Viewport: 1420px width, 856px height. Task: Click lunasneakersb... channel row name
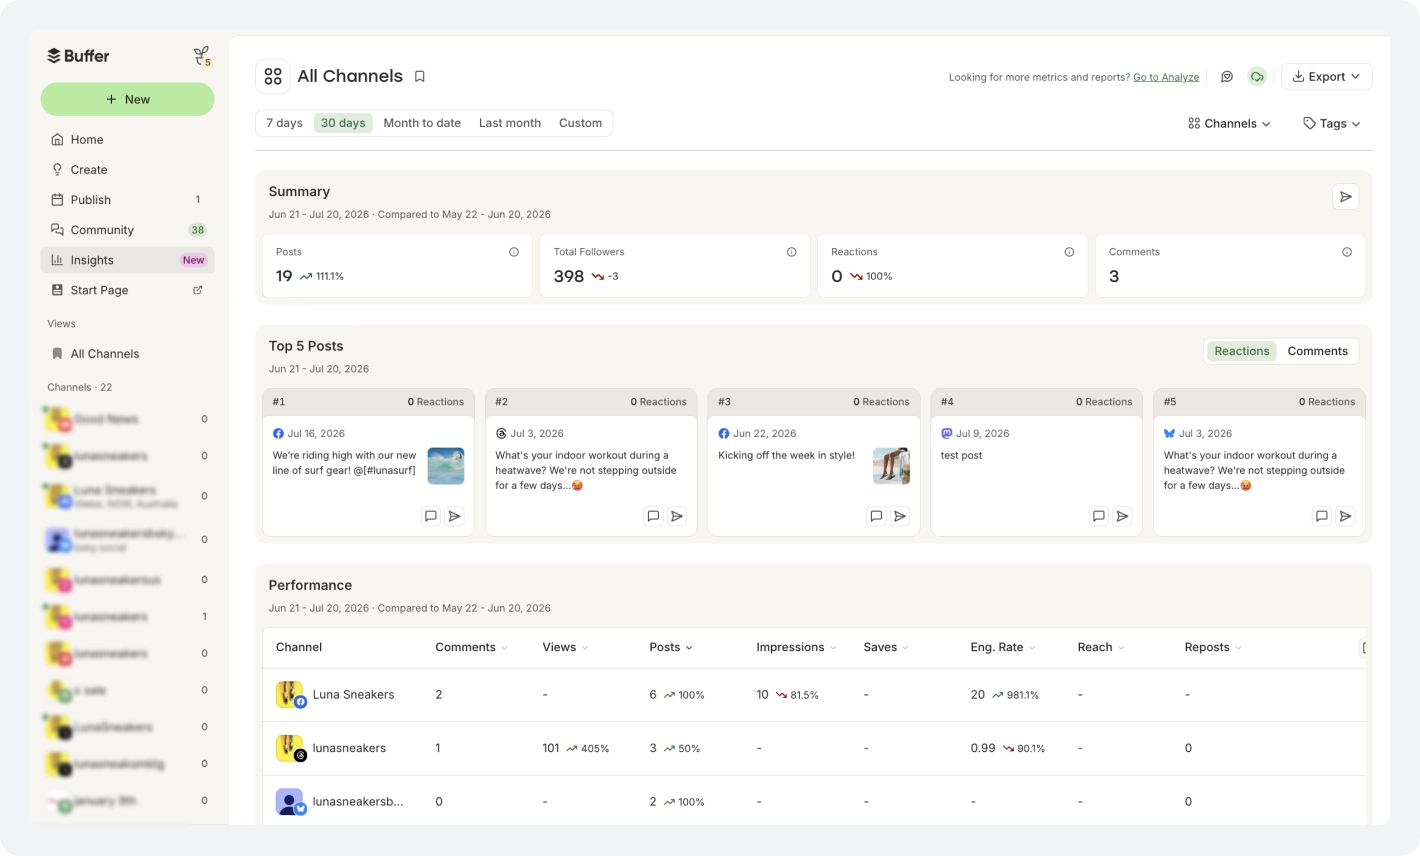coord(358,802)
